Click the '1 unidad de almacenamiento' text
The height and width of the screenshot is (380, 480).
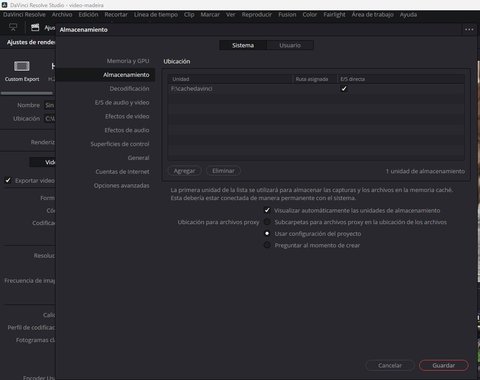[425, 171]
